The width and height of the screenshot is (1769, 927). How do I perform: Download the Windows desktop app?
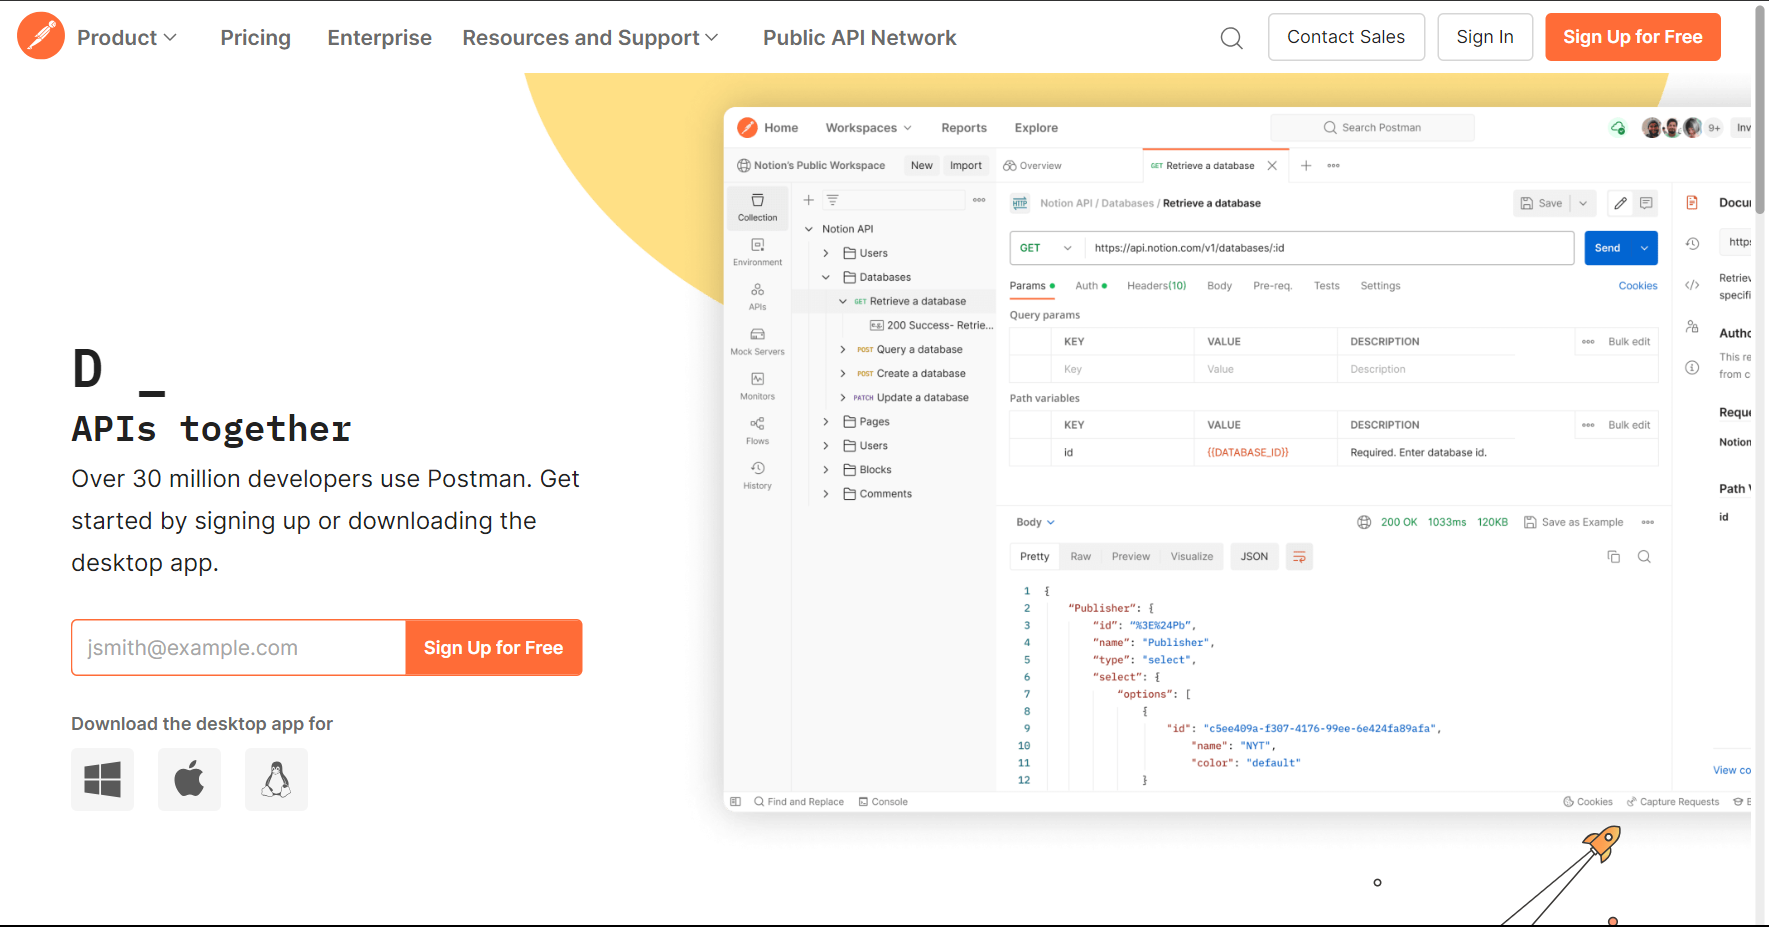point(102,779)
